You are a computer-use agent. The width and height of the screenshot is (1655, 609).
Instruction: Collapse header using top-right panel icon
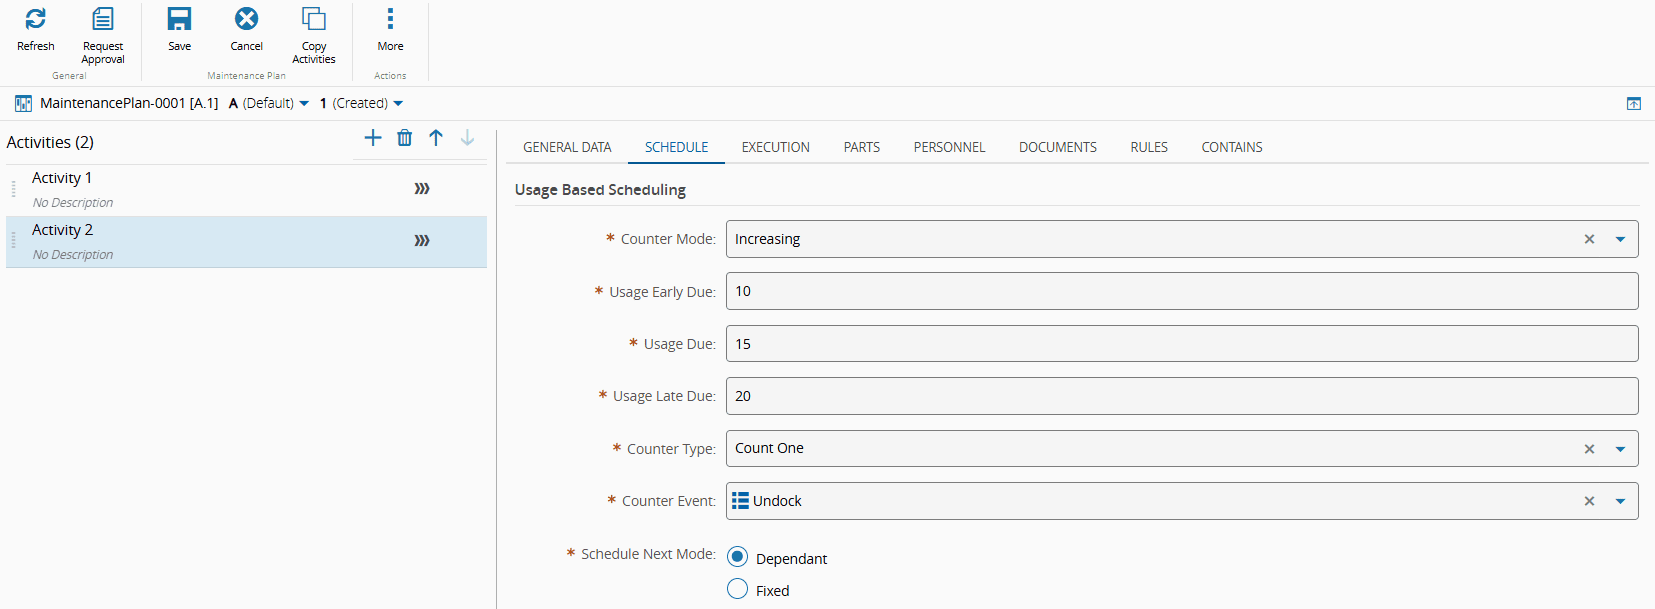pyautogui.click(x=1634, y=104)
